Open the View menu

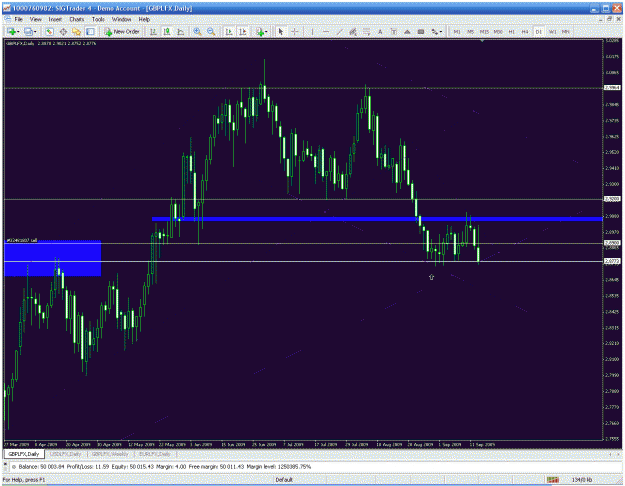(x=35, y=19)
